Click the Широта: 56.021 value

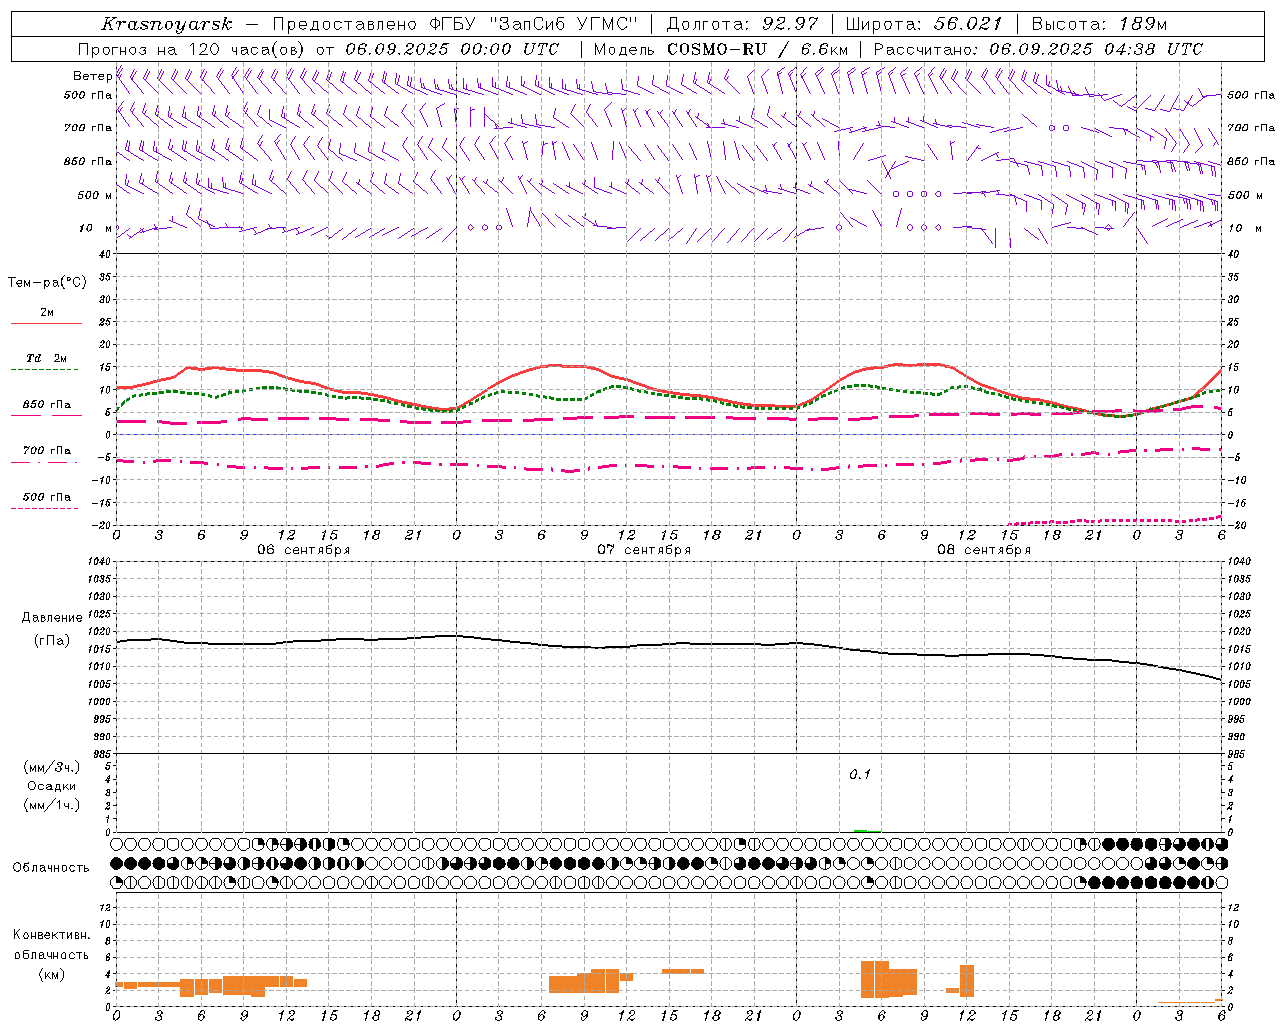(923, 24)
